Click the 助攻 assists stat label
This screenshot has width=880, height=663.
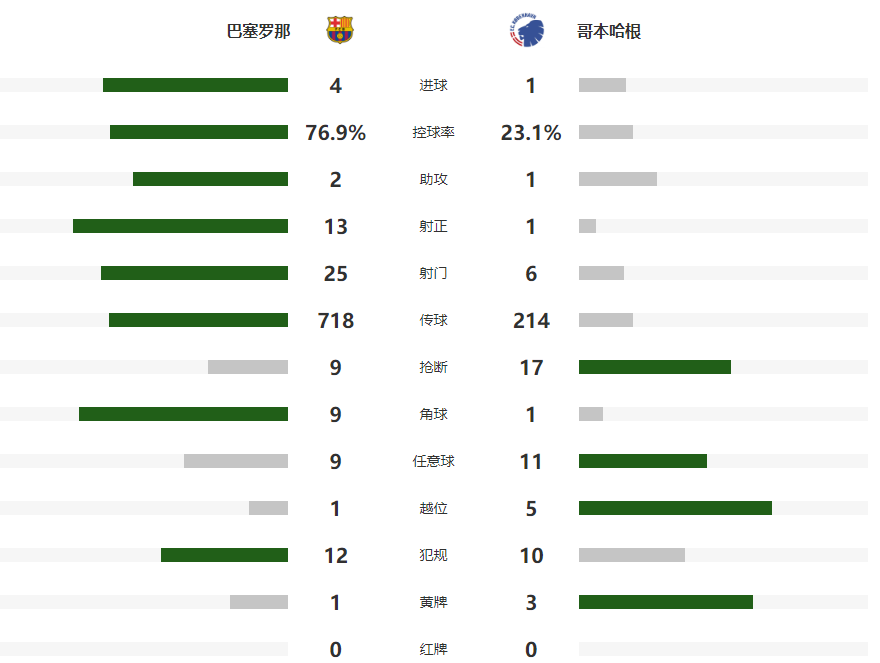[434, 180]
